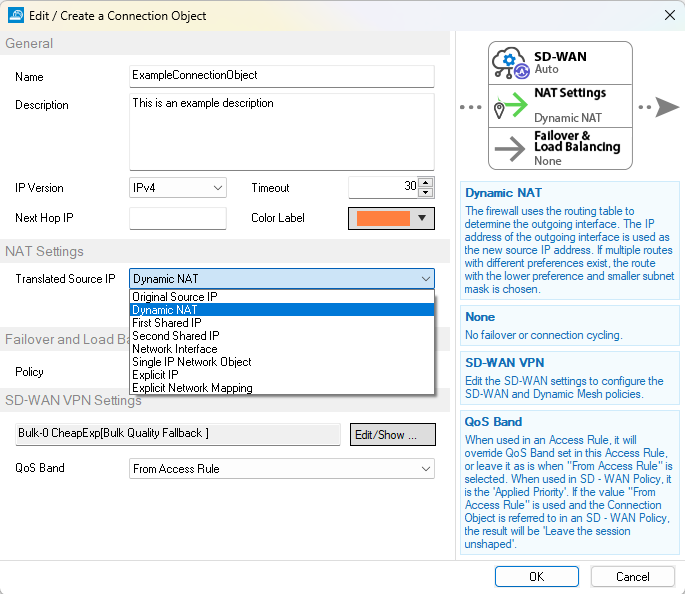Click the orange Color Label swatch
The width and height of the screenshot is (685, 594).
tap(383, 218)
